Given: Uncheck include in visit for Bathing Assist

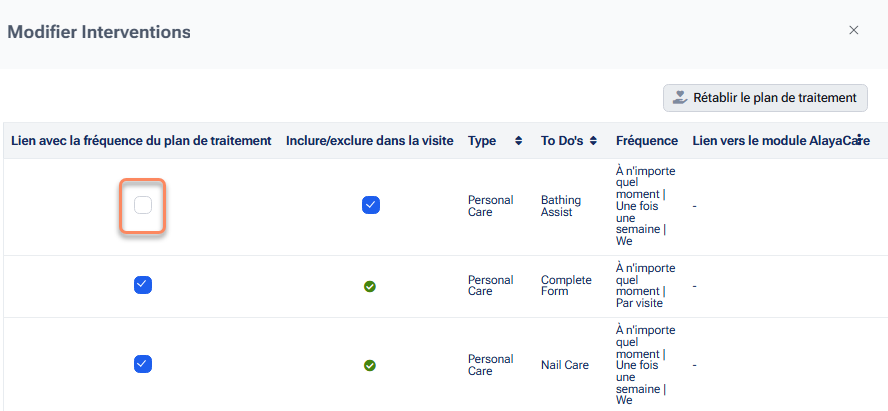Looking at the screenshot, I should pos(370,205).
